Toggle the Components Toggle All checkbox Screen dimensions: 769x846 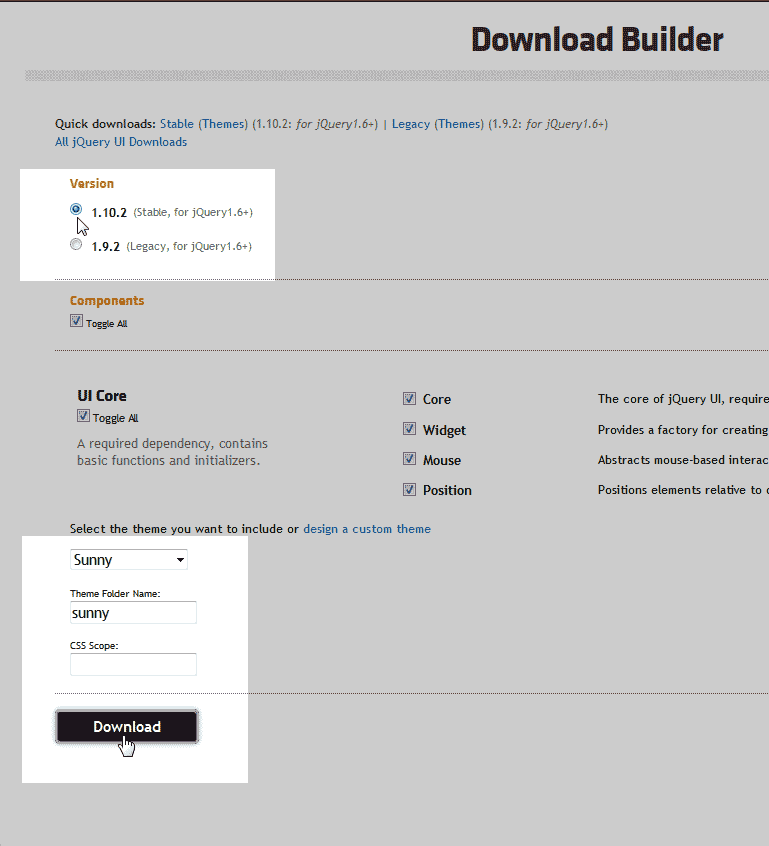(x=76, y=321)
